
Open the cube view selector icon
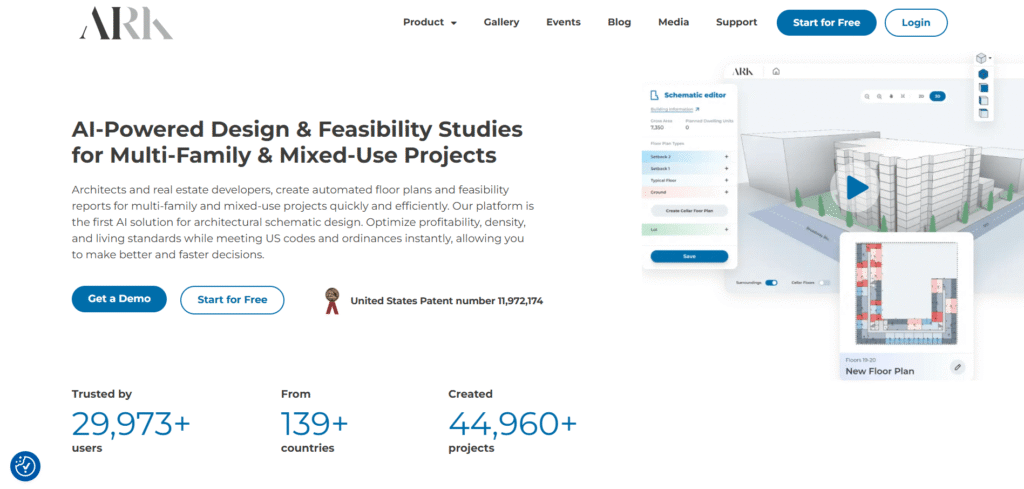pyautogui.click(x=981, y=58)
